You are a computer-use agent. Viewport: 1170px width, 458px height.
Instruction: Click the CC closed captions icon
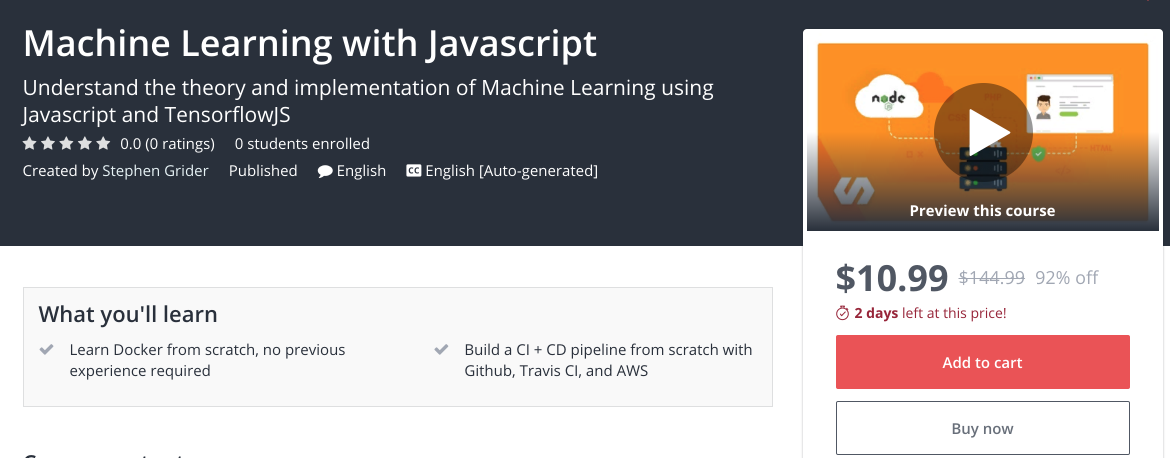click(x=413, y=171)
